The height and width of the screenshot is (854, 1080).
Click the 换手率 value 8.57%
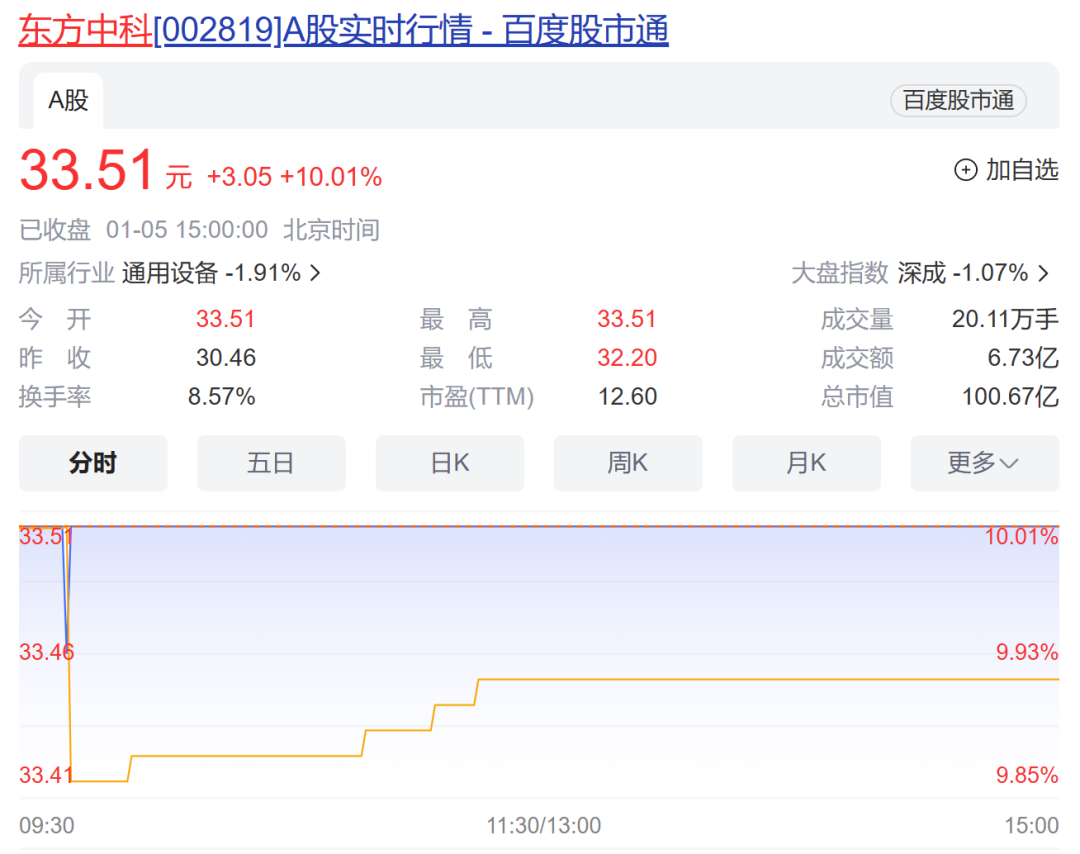click(x=222, y=397)
